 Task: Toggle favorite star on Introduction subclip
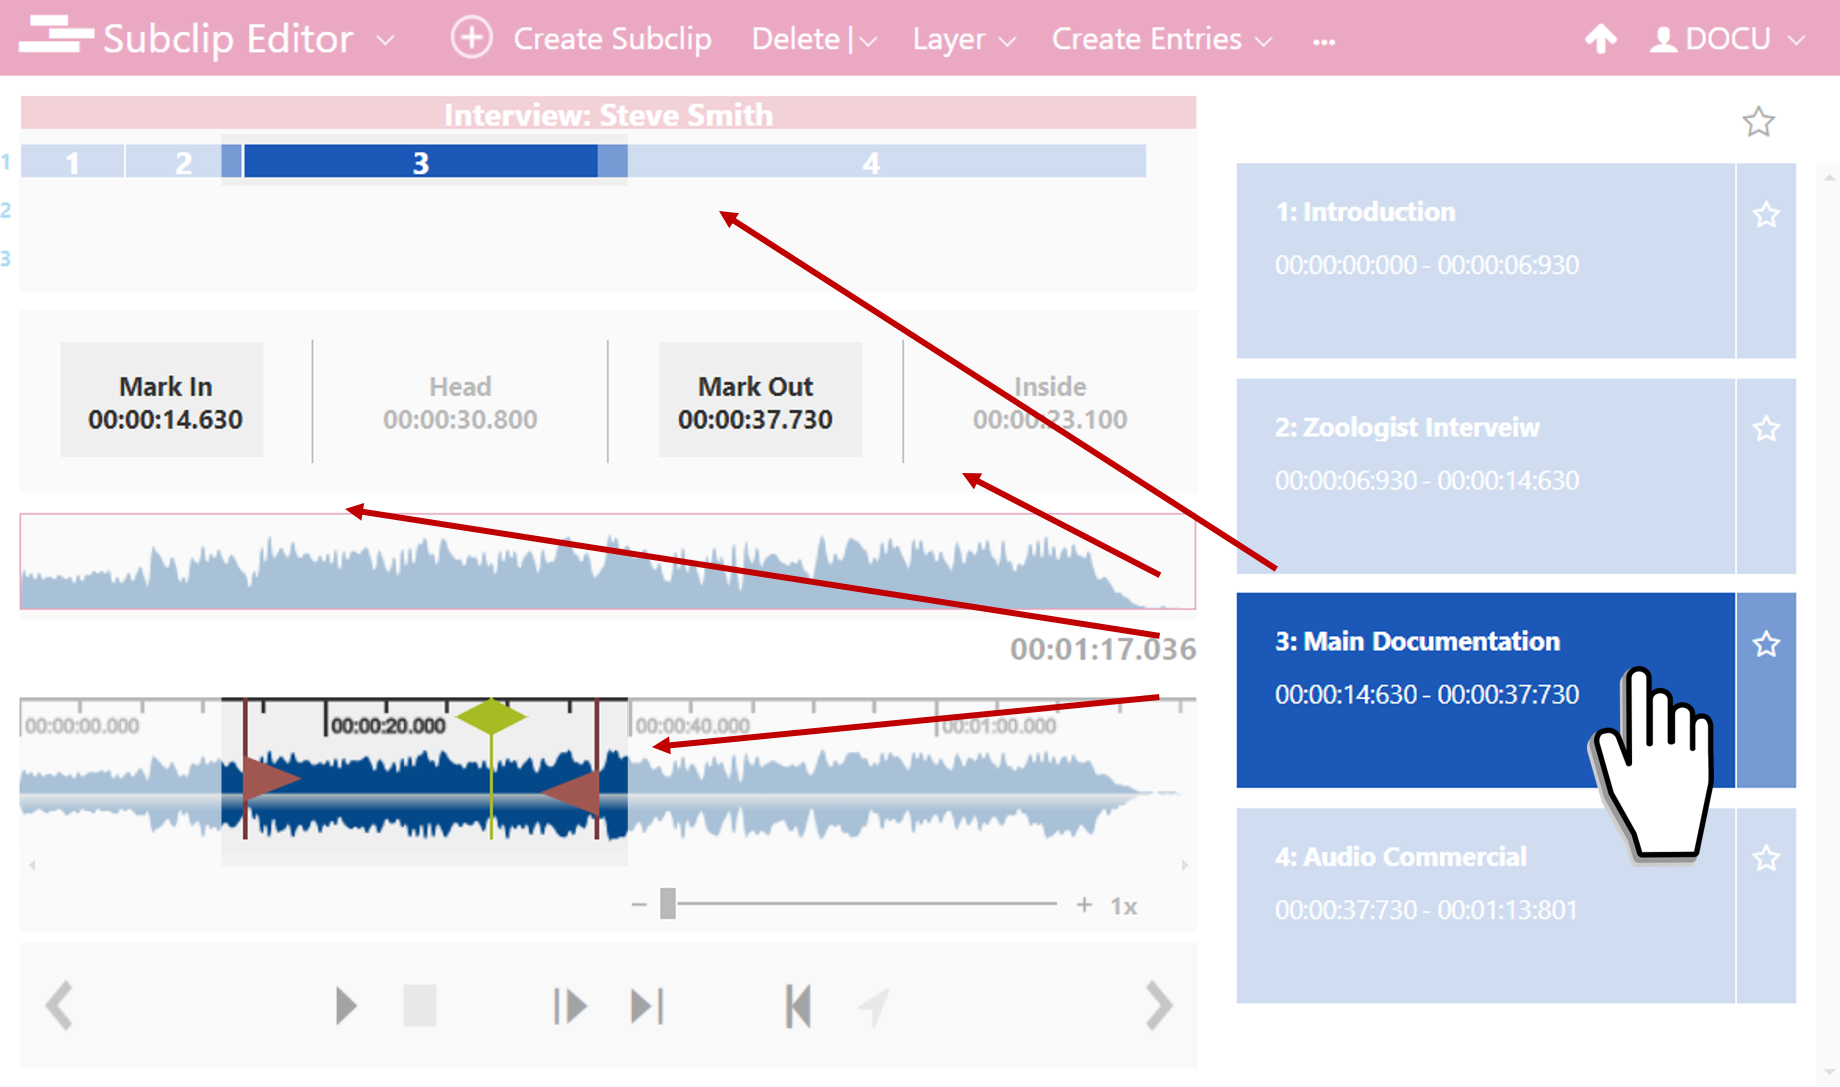tap(1766, 215)
